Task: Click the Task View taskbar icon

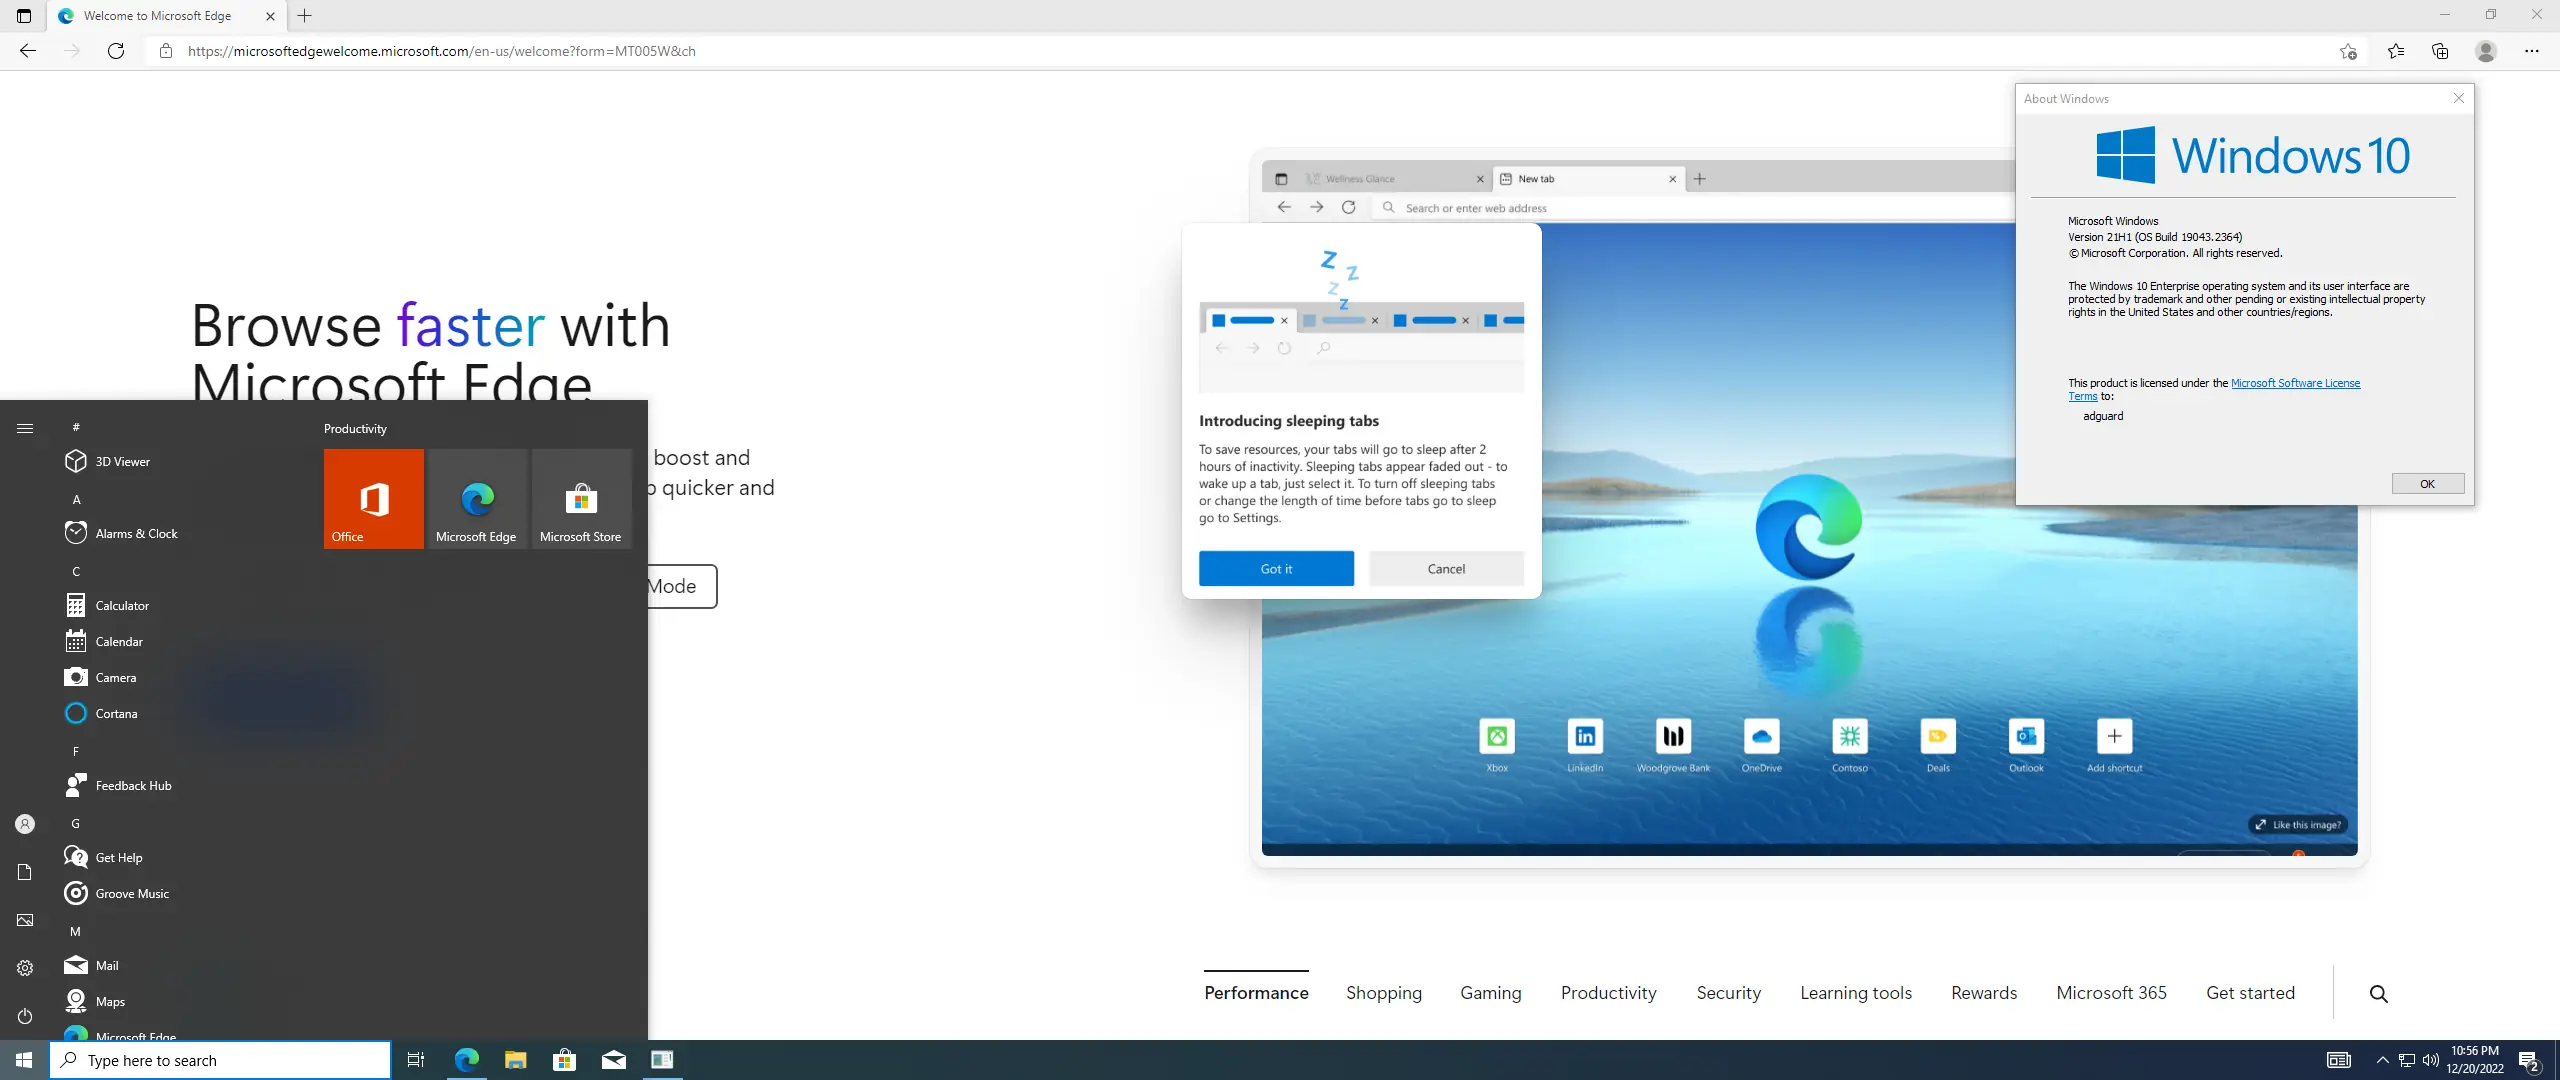Action: (x=416, y=1060)
